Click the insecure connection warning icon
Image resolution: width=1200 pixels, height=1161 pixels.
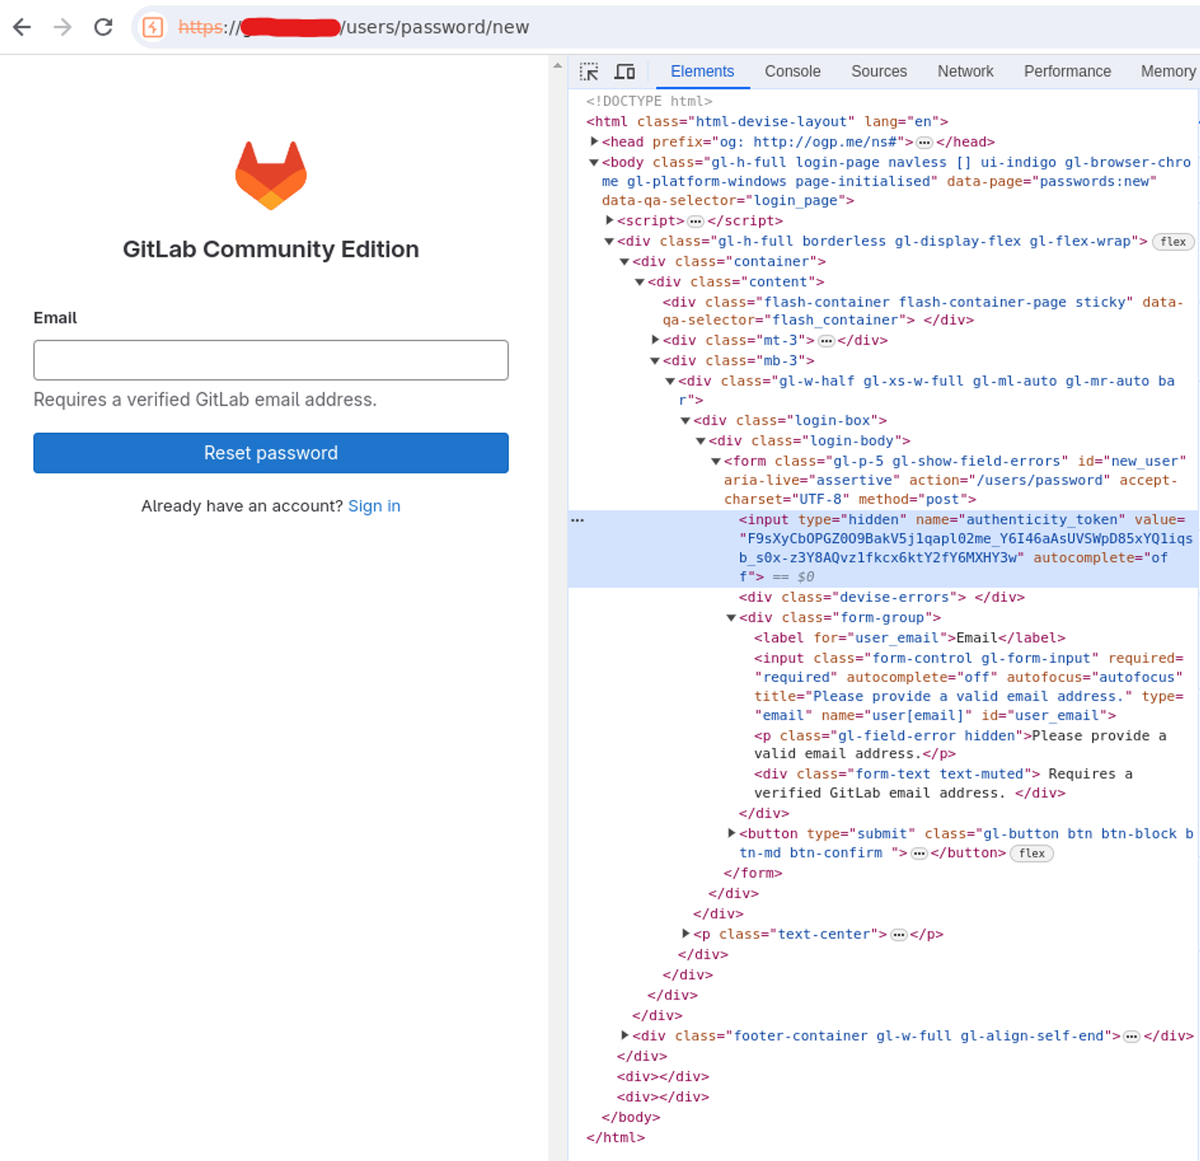point(153,27)
